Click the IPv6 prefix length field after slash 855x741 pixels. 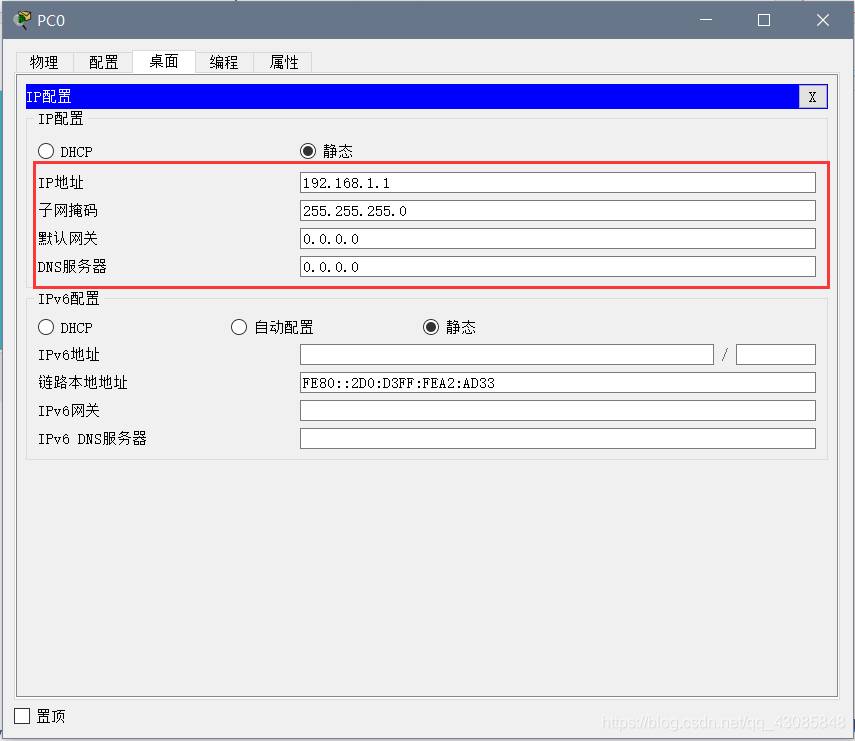[775, 354]
